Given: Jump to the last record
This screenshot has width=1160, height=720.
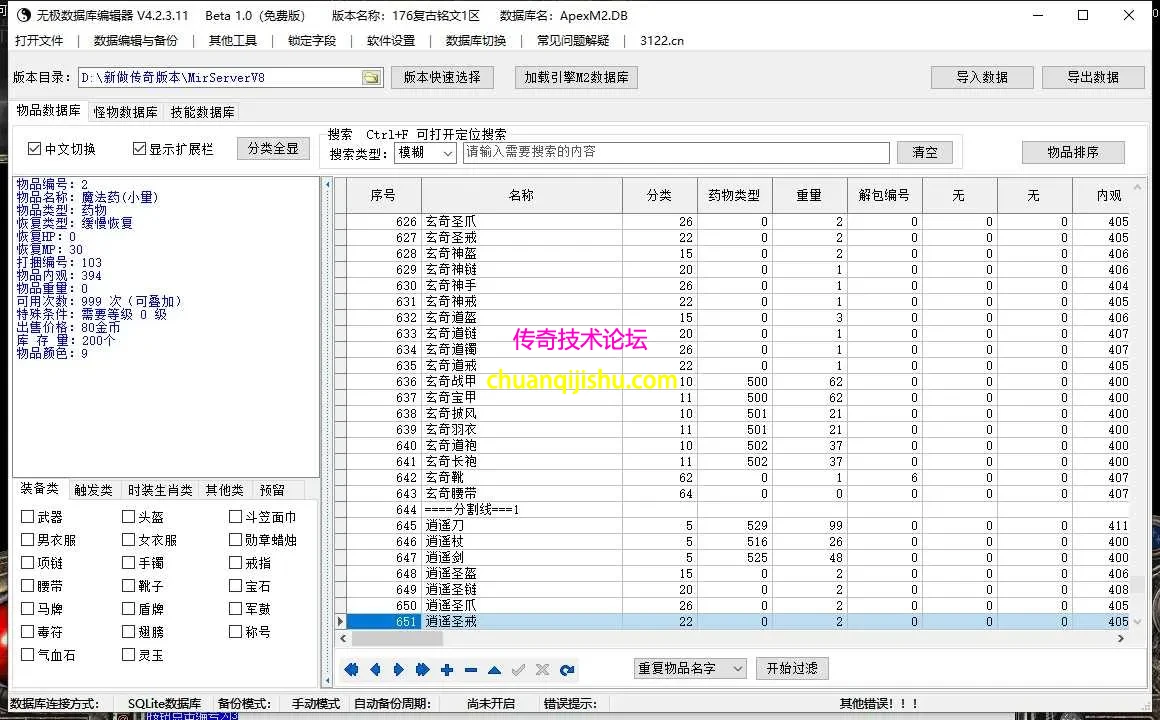Looking at the screenshot, I should [x=422, y=669].
